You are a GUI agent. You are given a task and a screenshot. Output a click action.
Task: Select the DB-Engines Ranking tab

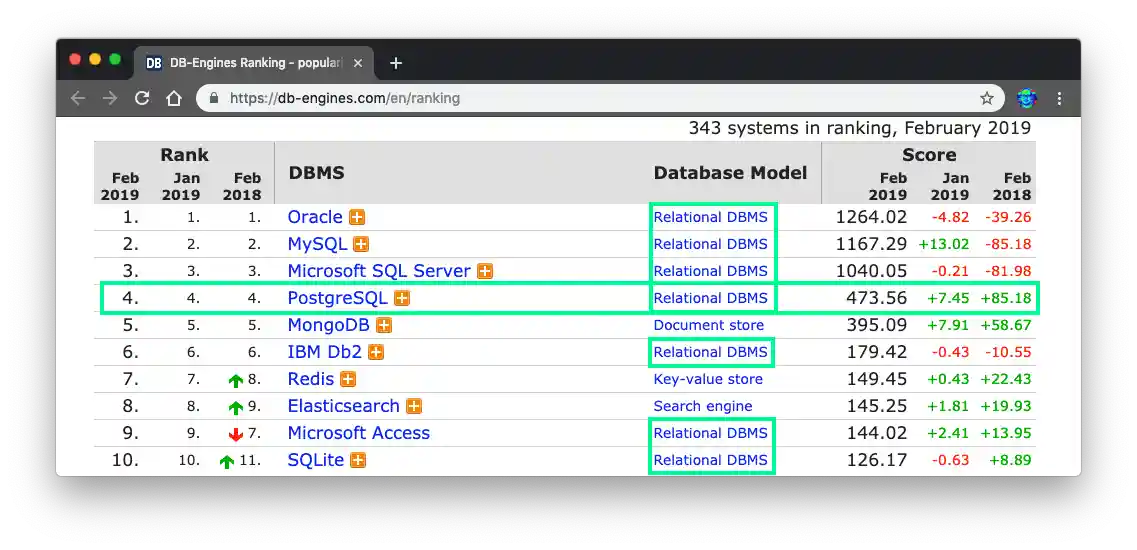tap(252, 63)
